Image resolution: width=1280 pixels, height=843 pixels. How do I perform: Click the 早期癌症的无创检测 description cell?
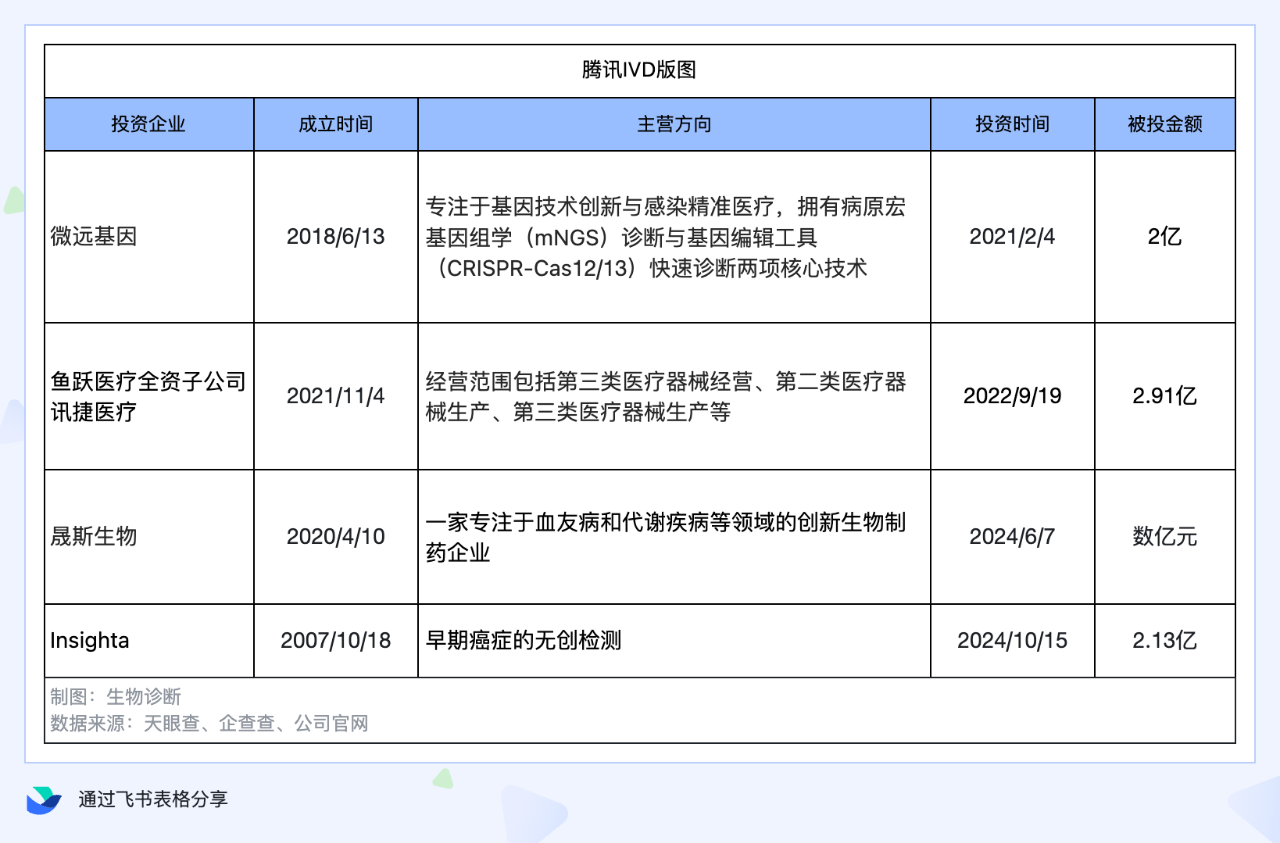[674, 641]
